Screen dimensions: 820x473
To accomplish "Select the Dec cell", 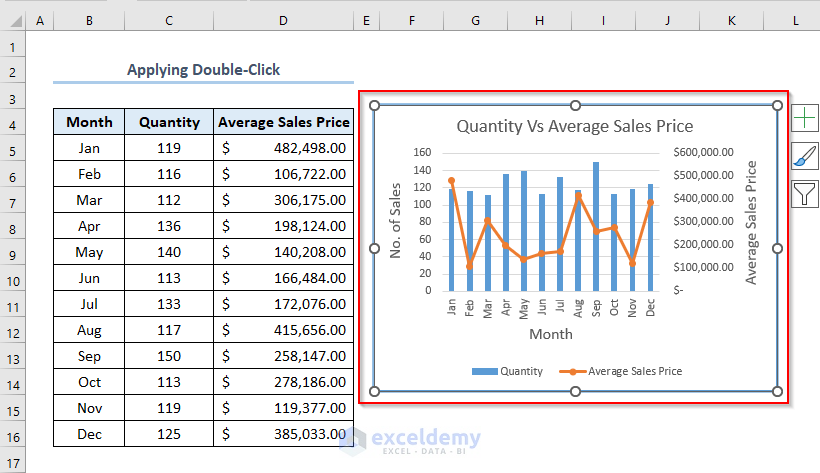I will coord(89,434).
